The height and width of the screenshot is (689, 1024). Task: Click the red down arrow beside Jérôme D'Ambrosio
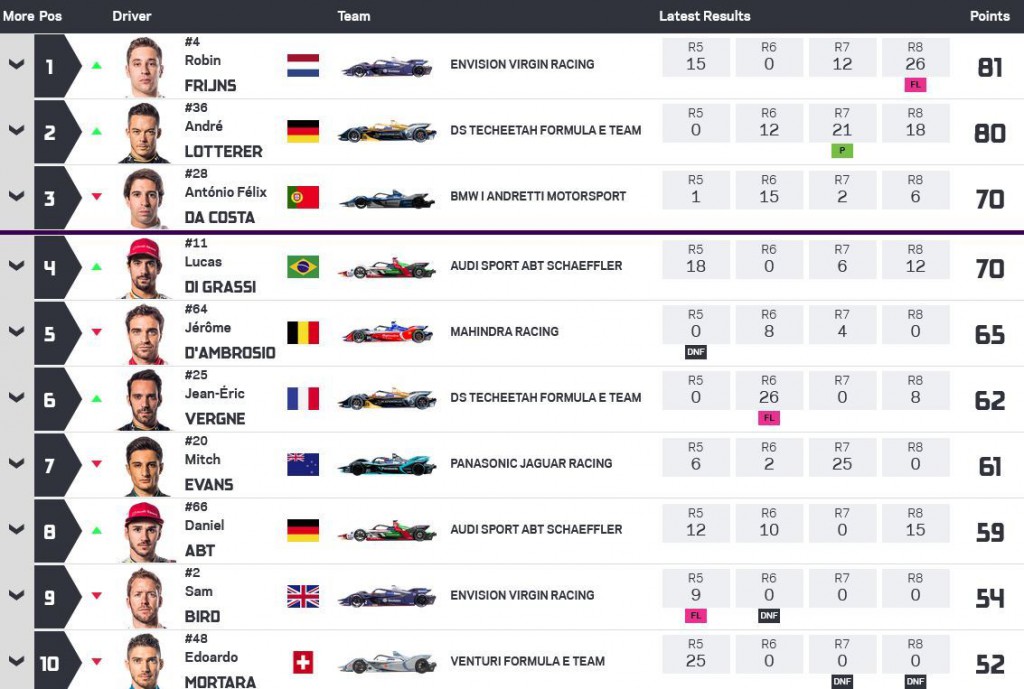[97, 332]
